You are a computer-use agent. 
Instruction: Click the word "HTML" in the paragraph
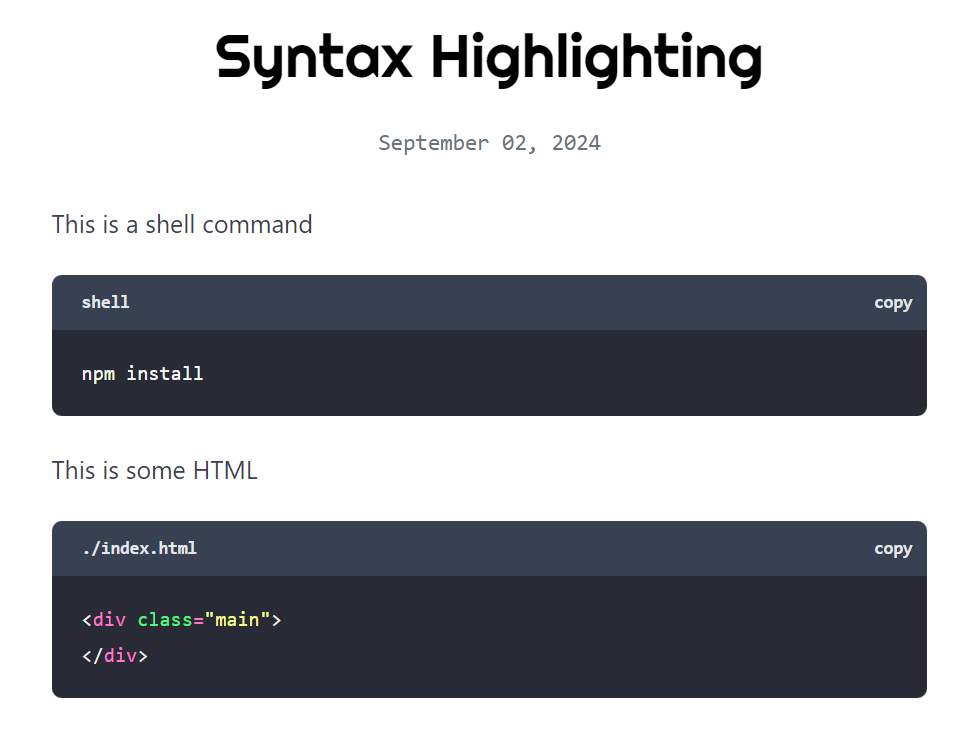click(x=226, y=470)
